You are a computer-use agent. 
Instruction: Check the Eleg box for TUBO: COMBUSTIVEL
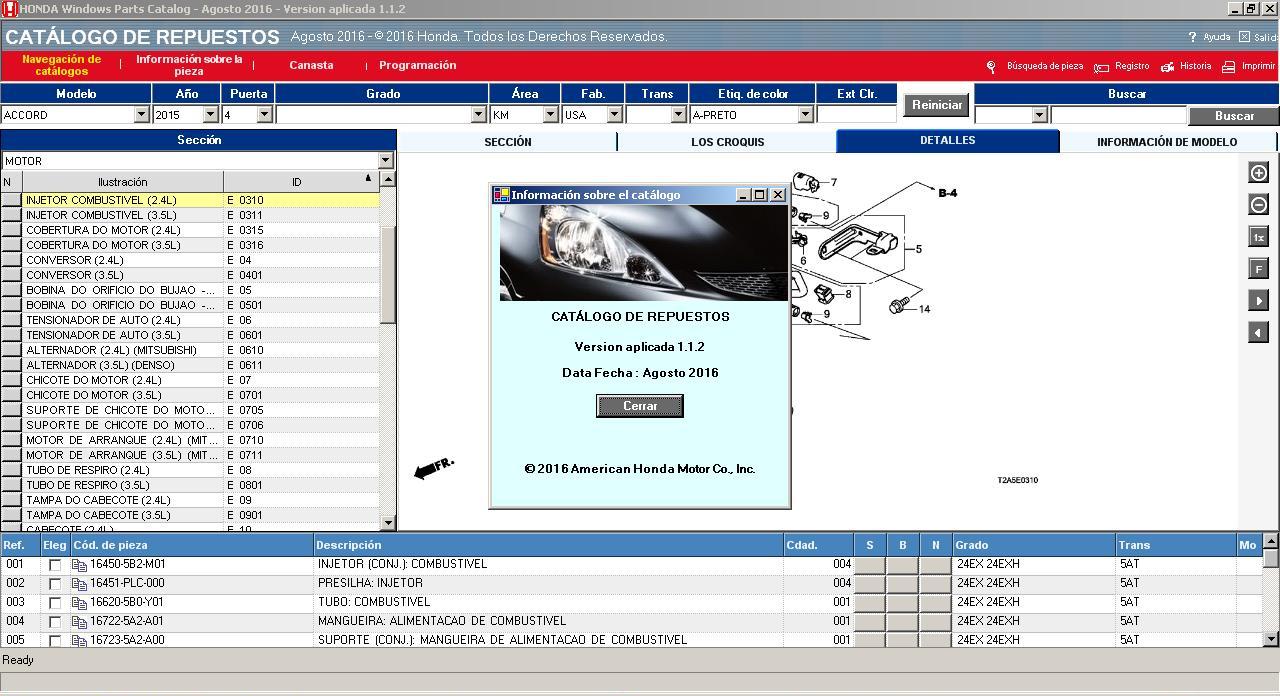point(56,601)
